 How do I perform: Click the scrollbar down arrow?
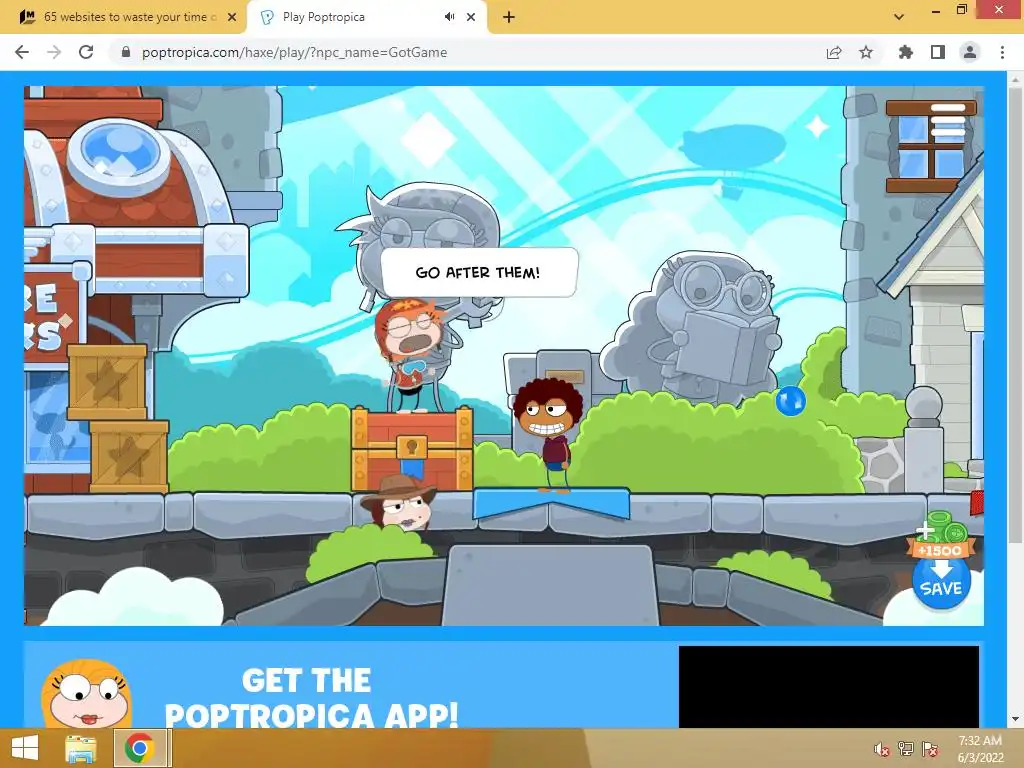click(1015, 720)
